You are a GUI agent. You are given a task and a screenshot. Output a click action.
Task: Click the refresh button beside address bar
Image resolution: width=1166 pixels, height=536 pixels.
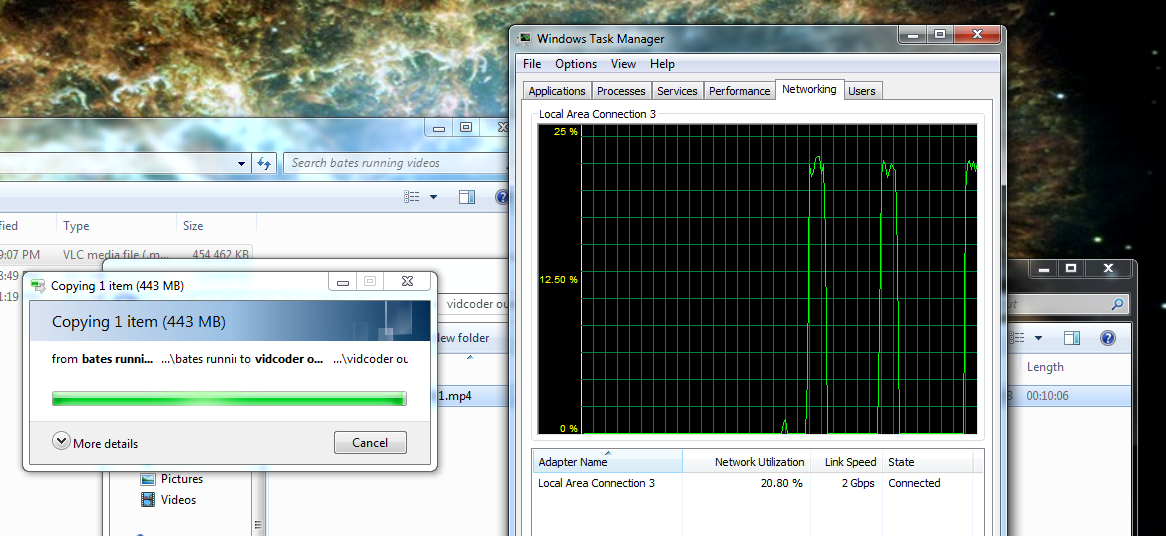(x=265, y=163)
